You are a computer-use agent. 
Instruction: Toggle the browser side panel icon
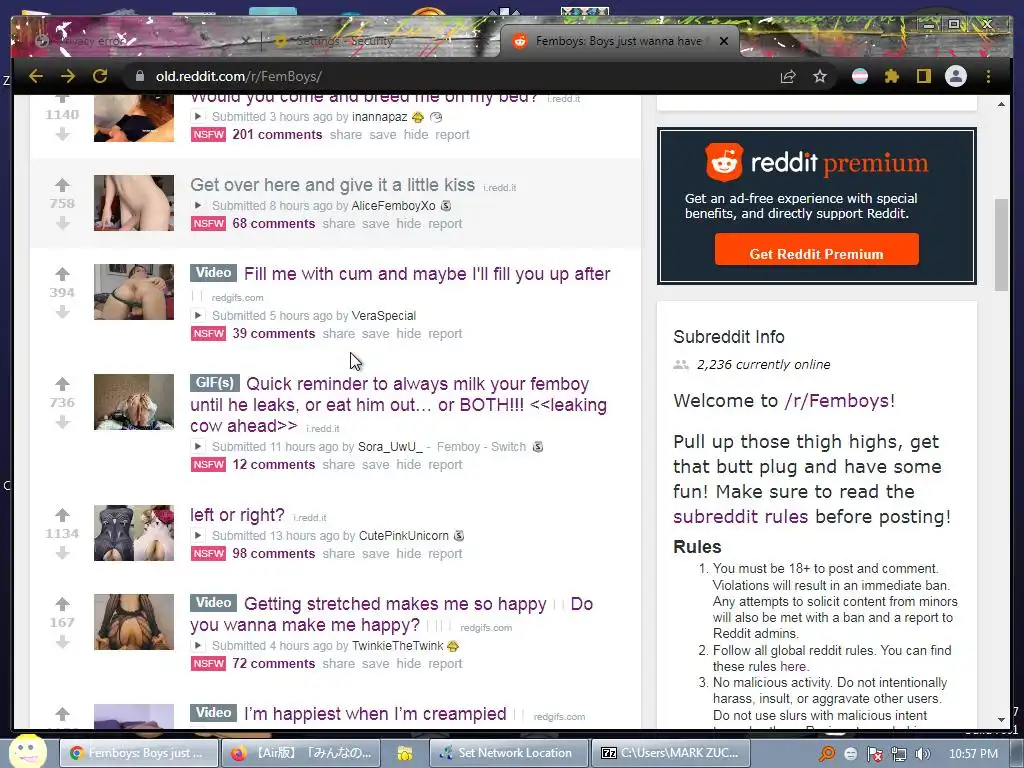tap(923, 76)
